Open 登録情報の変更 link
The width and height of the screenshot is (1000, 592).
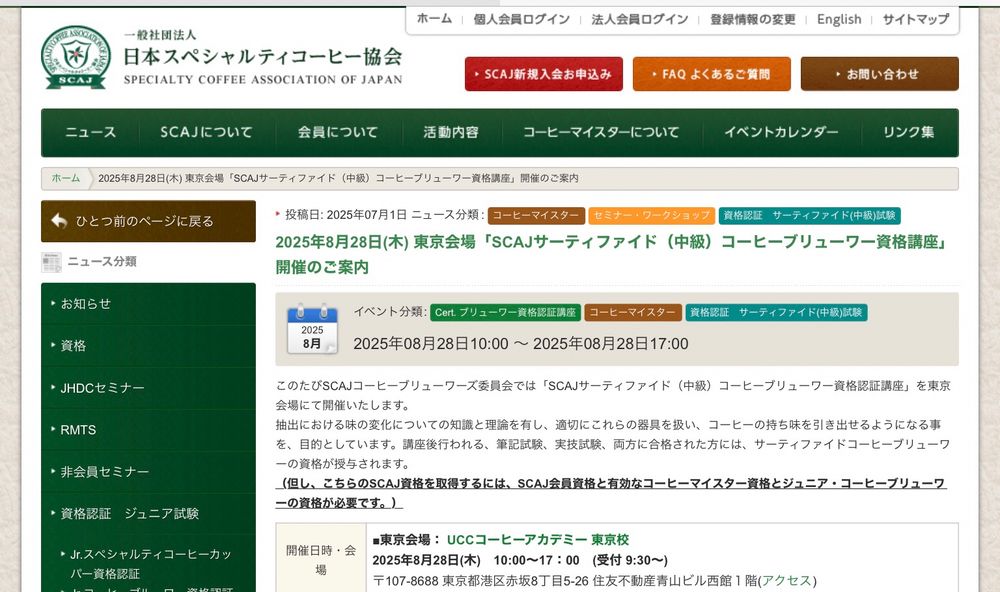(x=753, y=19)
